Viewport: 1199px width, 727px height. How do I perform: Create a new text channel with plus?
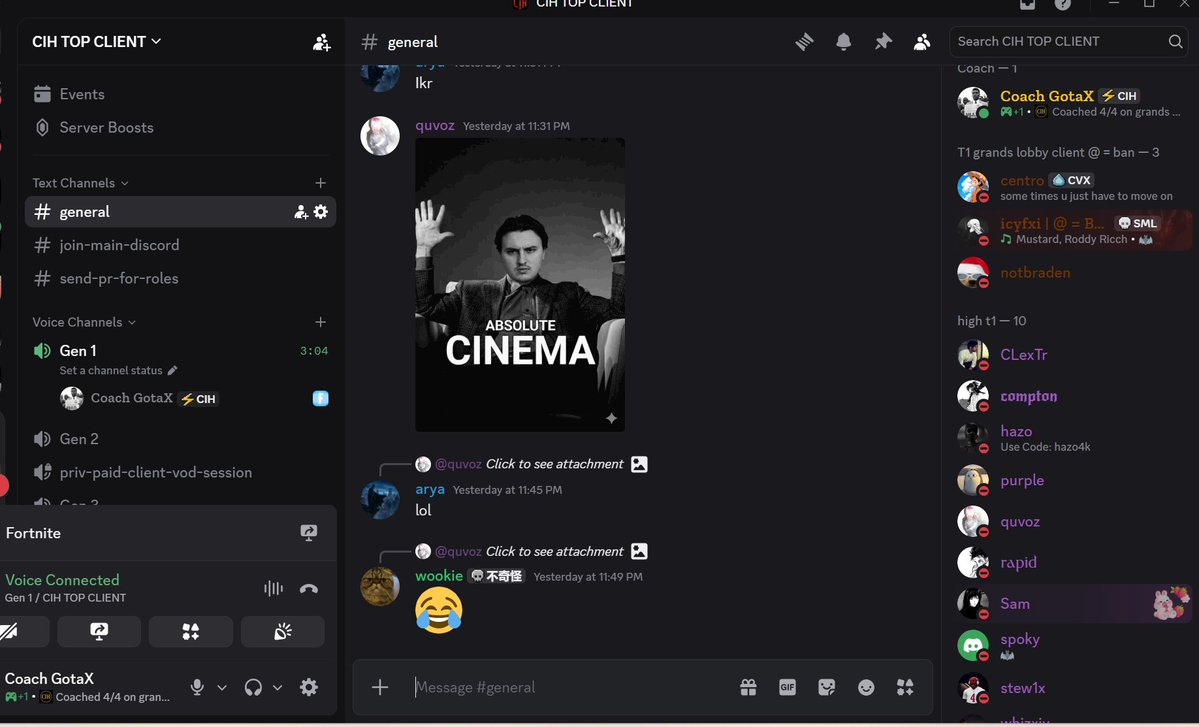coord(320,183)
